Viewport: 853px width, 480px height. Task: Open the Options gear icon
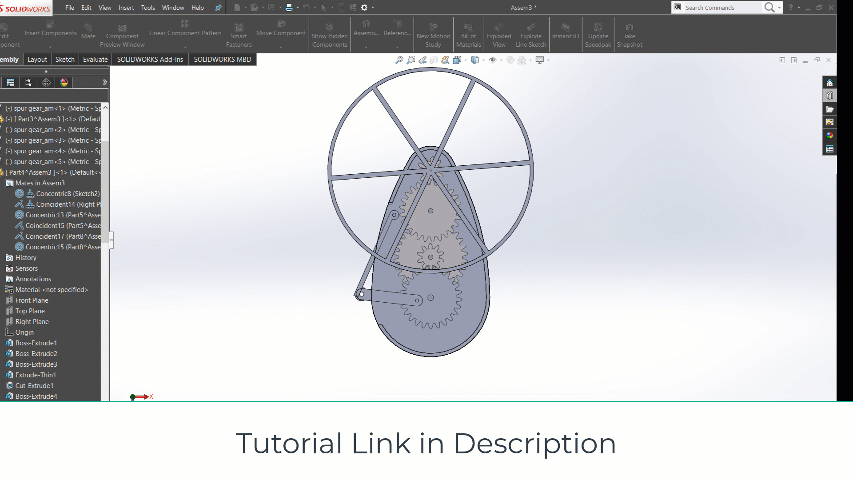pos(364,8)
